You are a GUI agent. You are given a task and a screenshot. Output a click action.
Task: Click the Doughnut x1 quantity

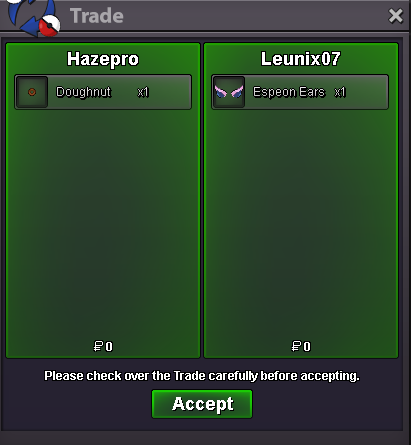(x=143, y=92)
